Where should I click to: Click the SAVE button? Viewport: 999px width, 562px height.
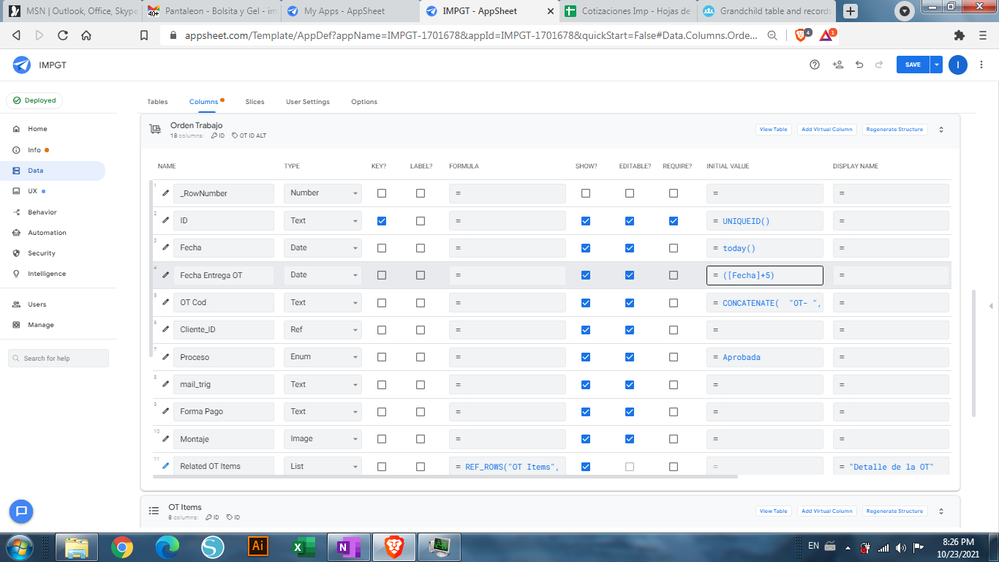point(913,64)
